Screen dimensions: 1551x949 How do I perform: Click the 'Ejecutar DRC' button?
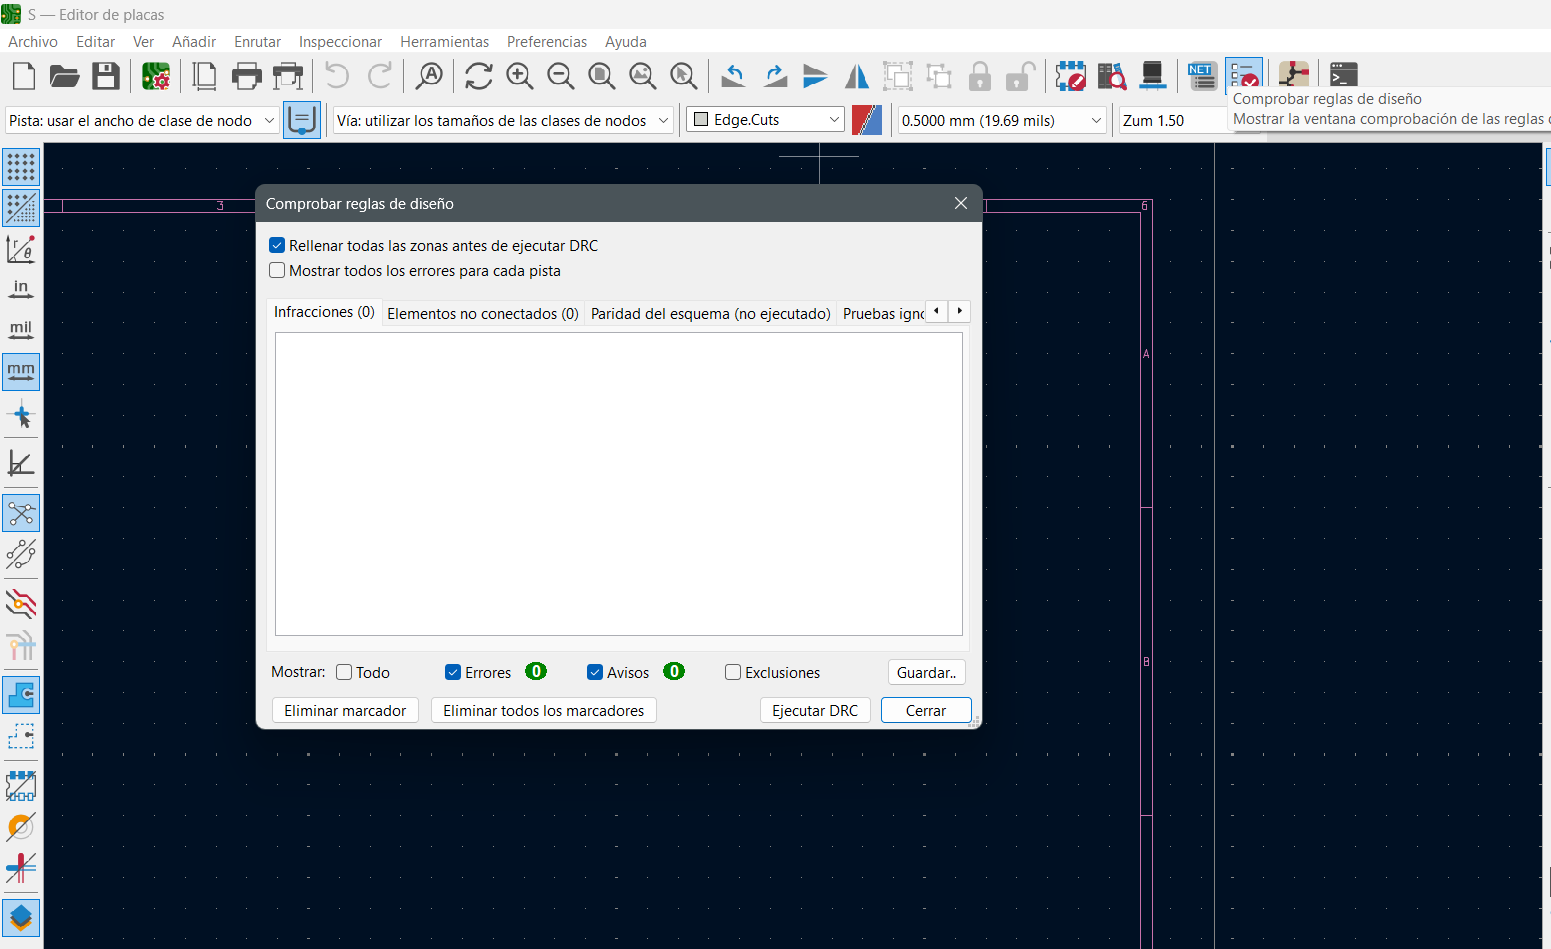pos(815,710)
